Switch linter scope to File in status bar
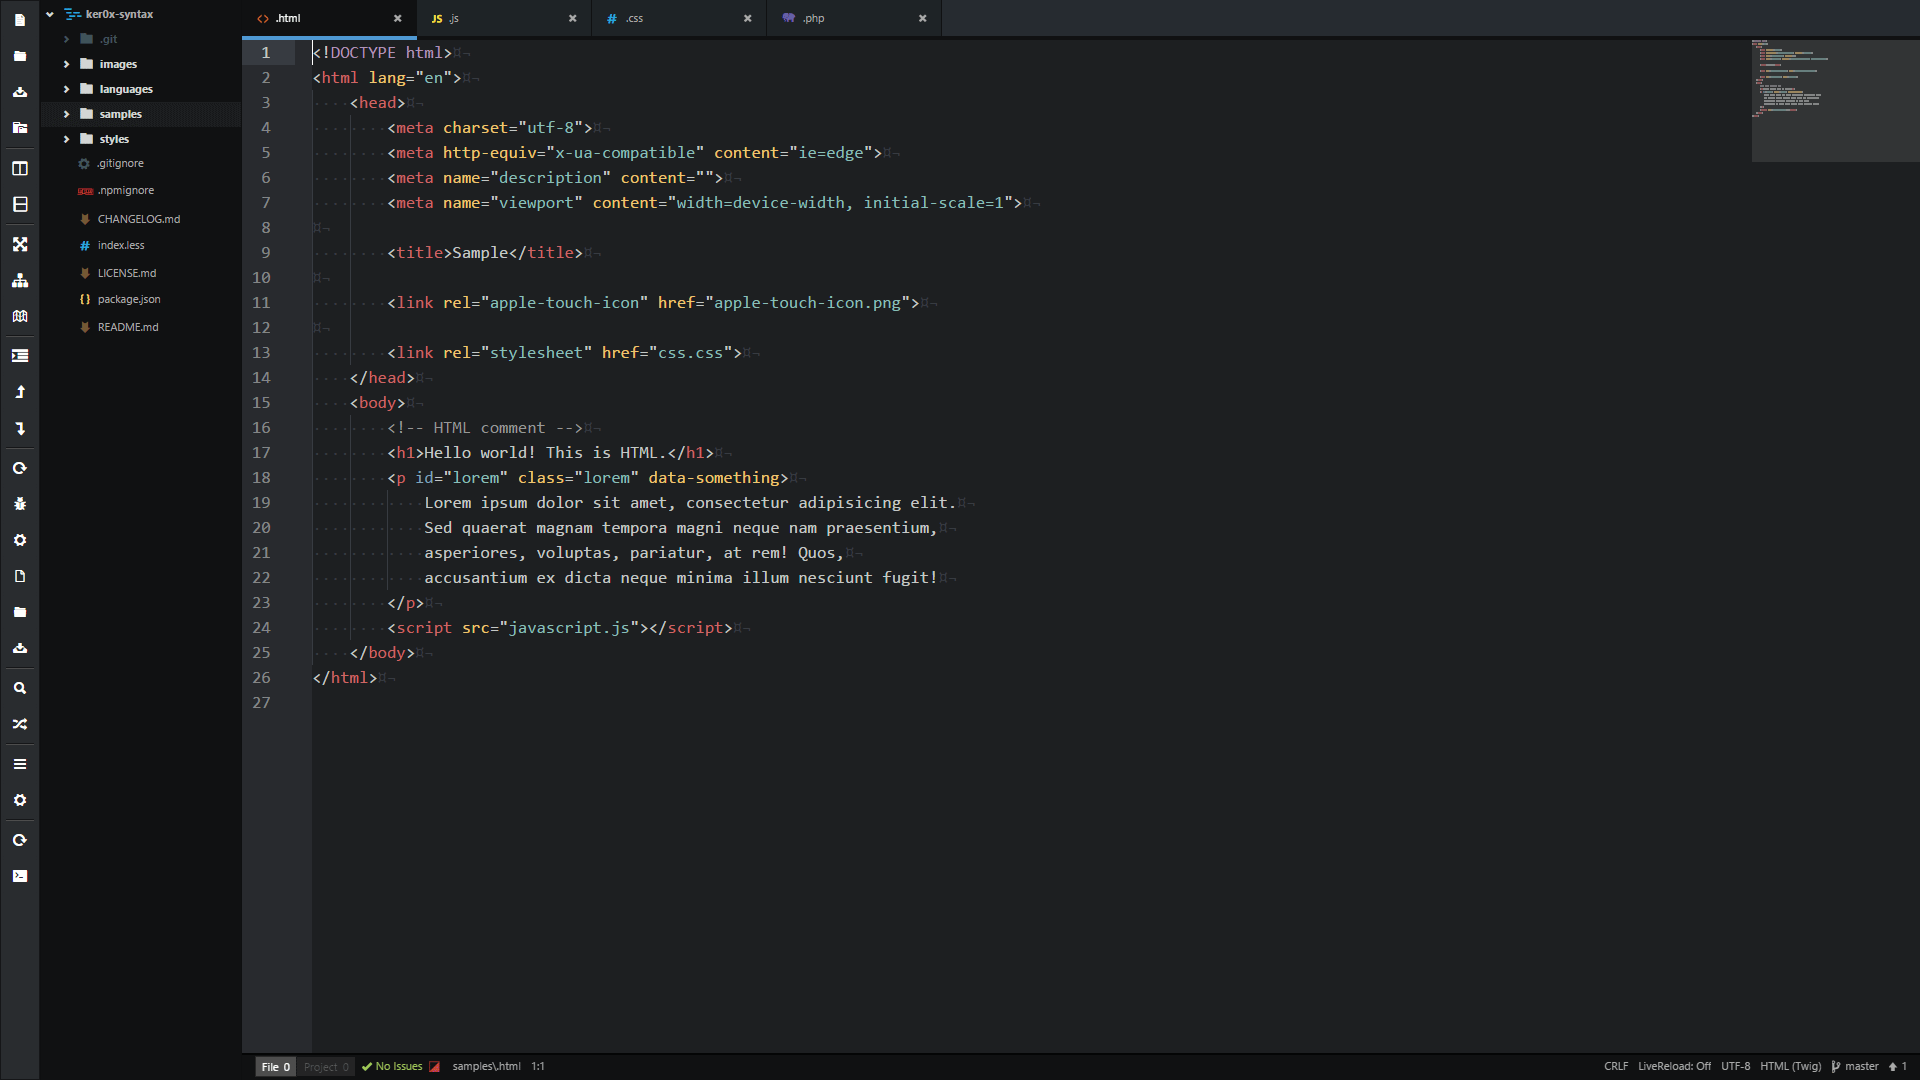1920x1080 pixels. tap(275, 1067)
